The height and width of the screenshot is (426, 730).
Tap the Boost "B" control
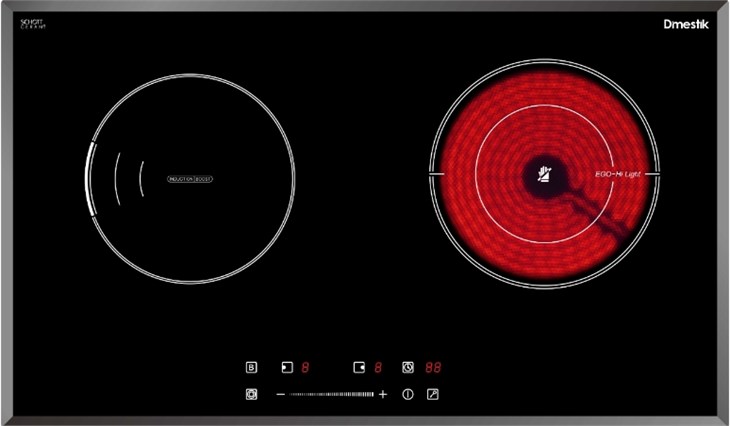pos(251,367)
